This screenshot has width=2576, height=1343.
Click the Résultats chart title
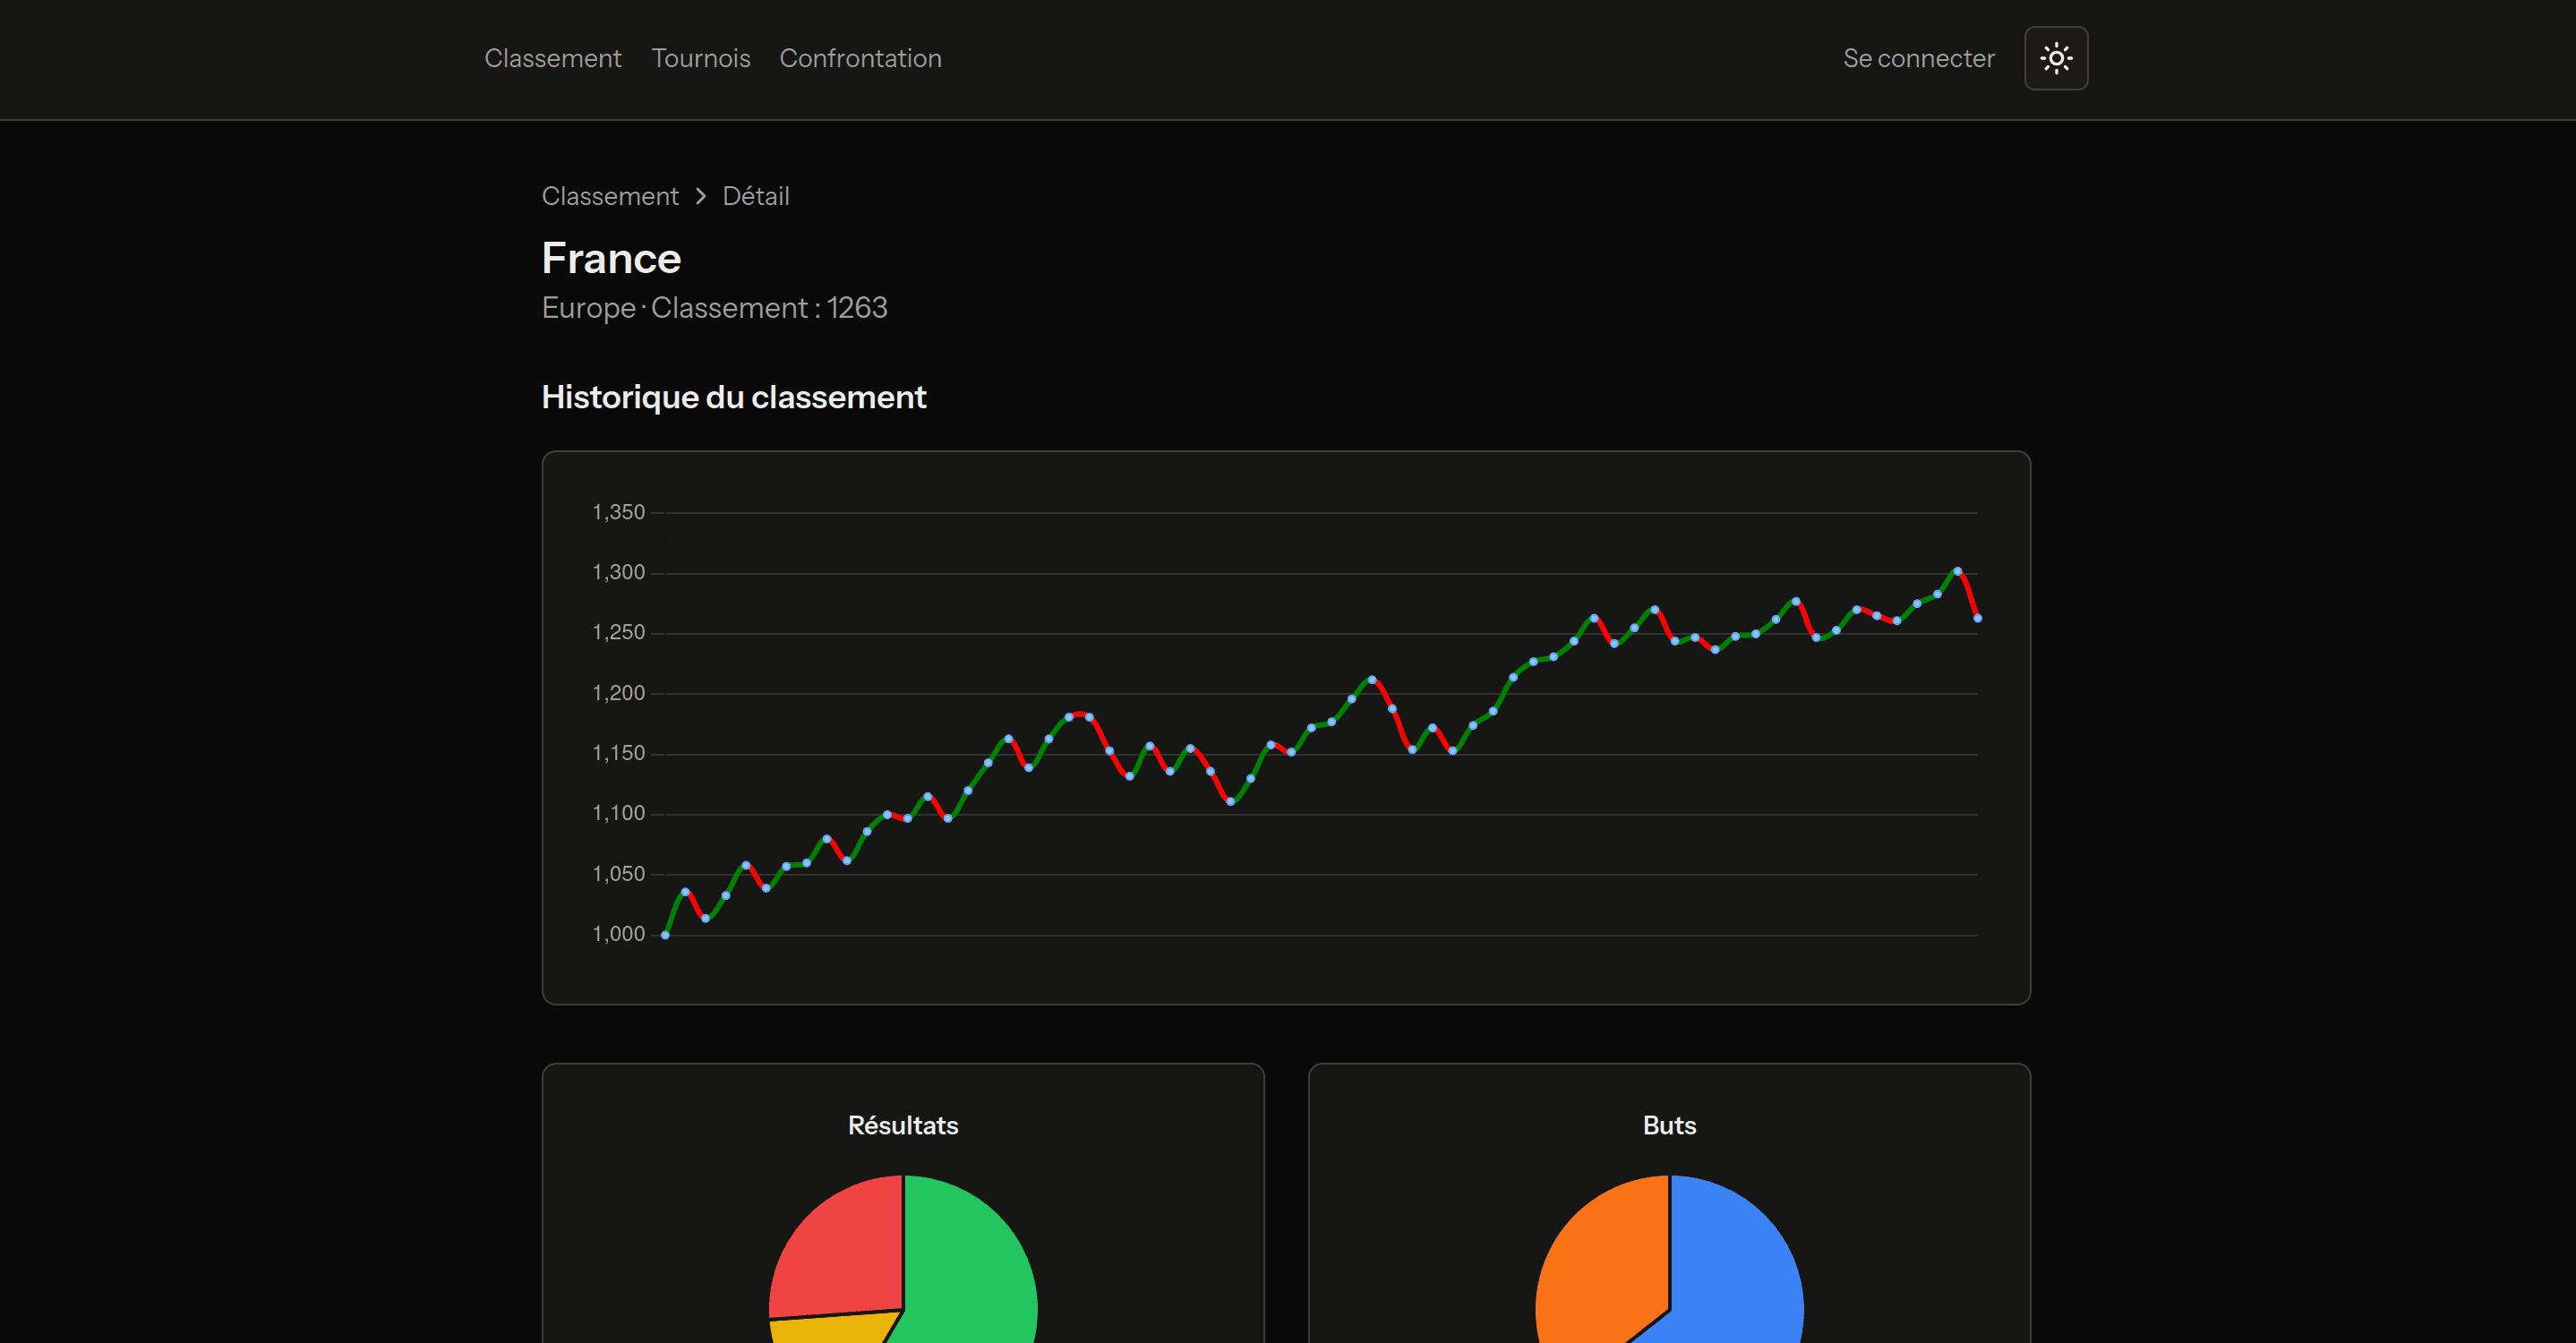pyautogui.click(x=903, y=1125)
